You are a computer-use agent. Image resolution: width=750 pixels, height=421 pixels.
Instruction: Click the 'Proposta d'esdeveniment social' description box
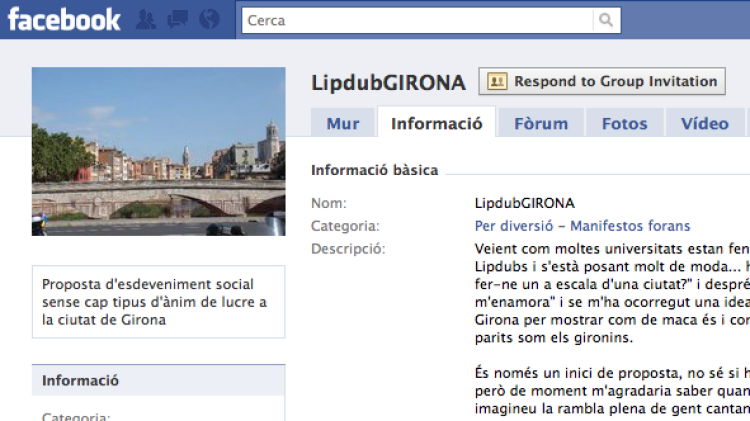159,302
